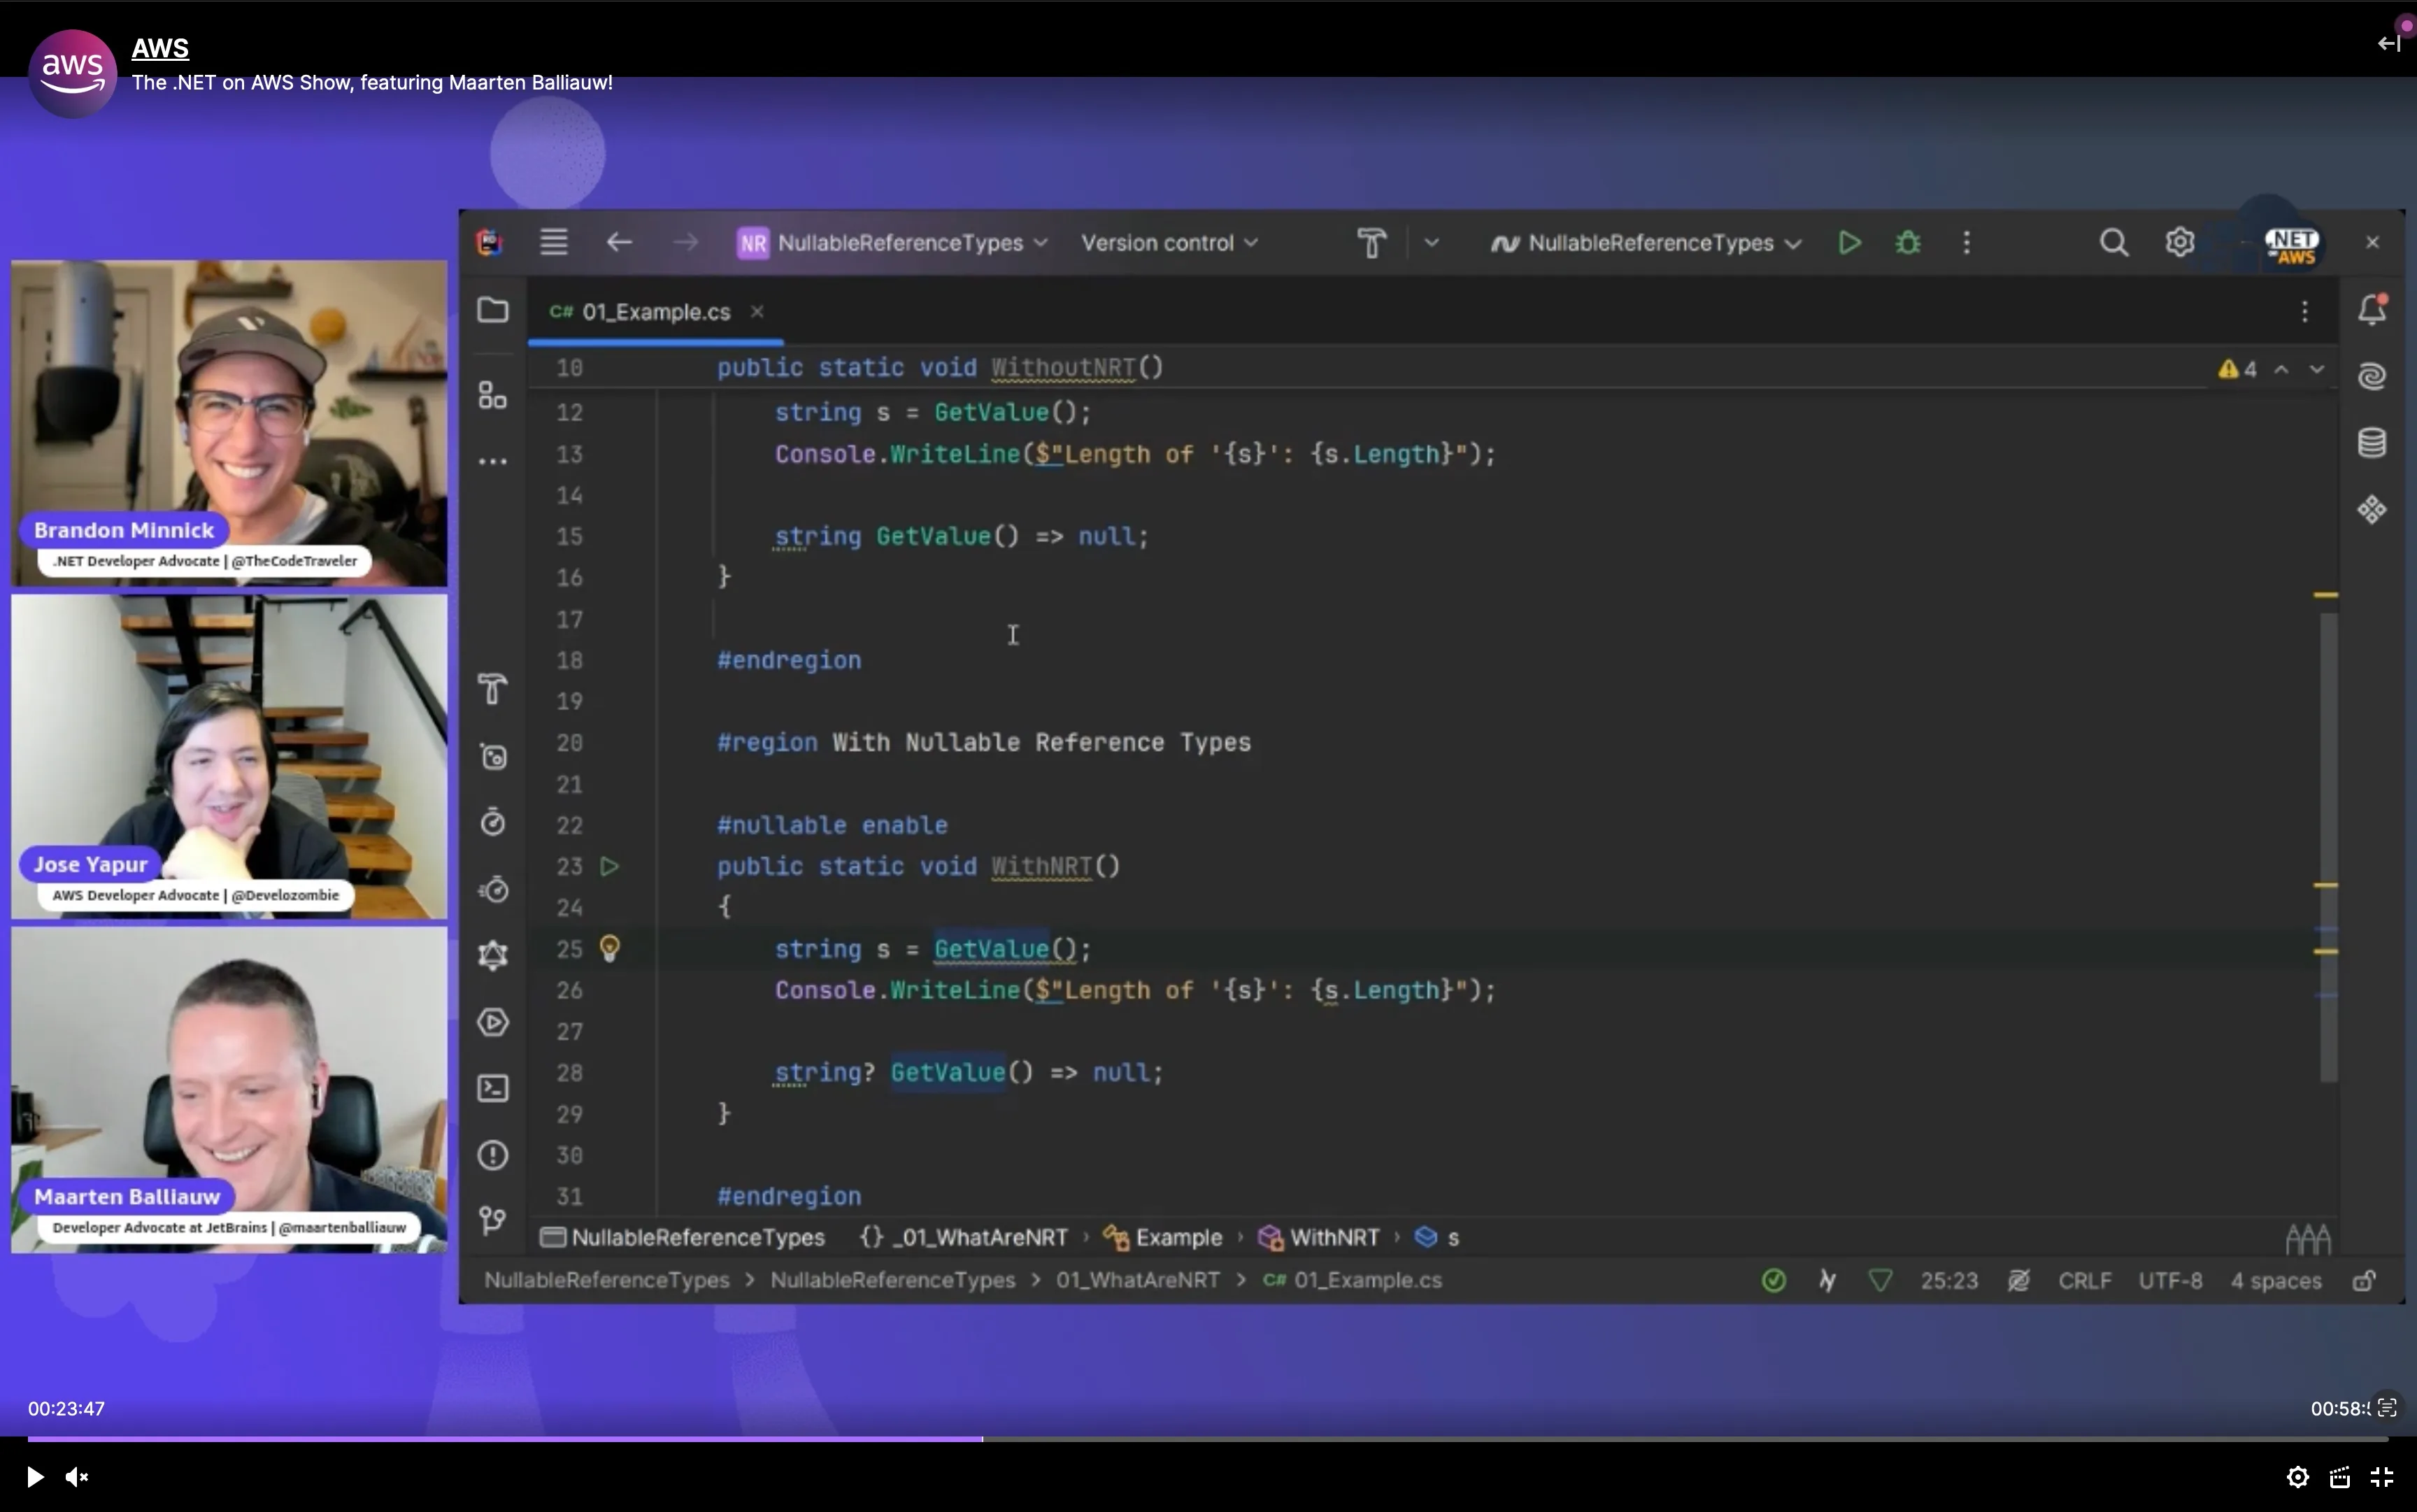Toggle the solution-wide analysis status check icon
Viewport: 2417px width, 1512px height.
[1773, 1280]
